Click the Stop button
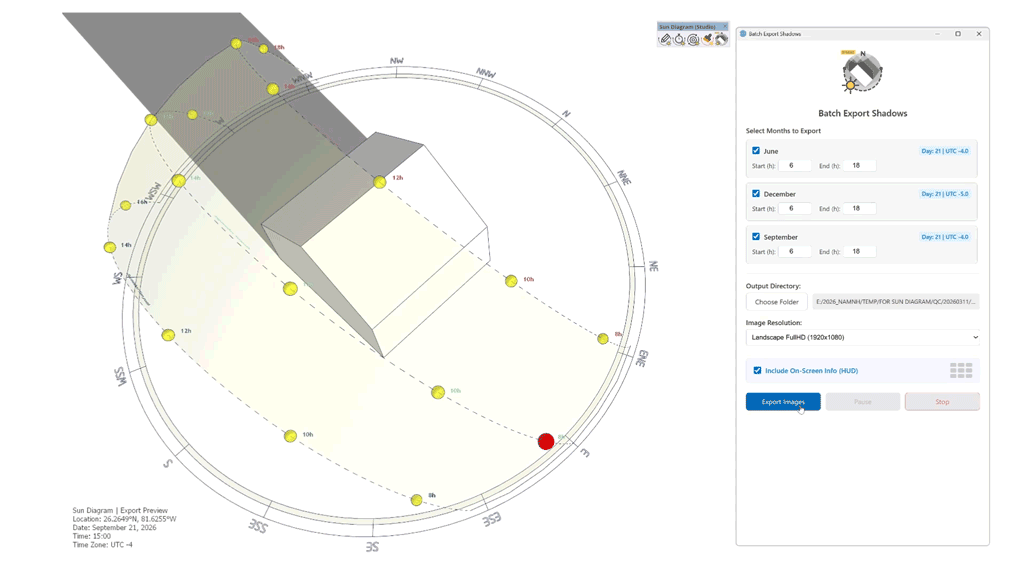This screenshot has height=576, width=1024. tap(942, 402)
